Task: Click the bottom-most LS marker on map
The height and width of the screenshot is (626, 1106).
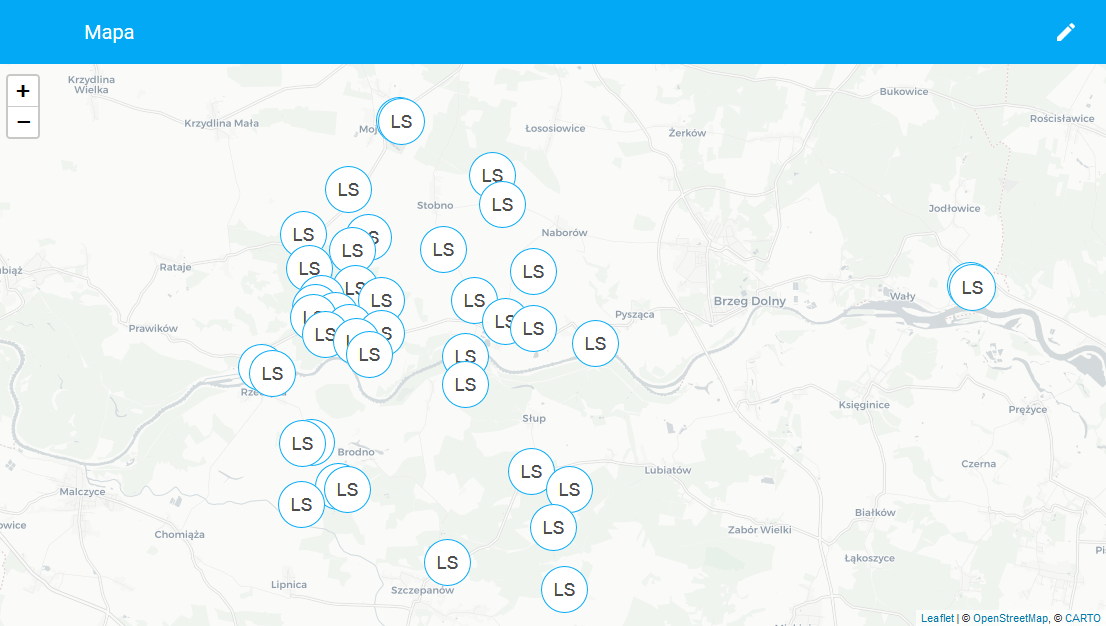Action: (564, 589)
